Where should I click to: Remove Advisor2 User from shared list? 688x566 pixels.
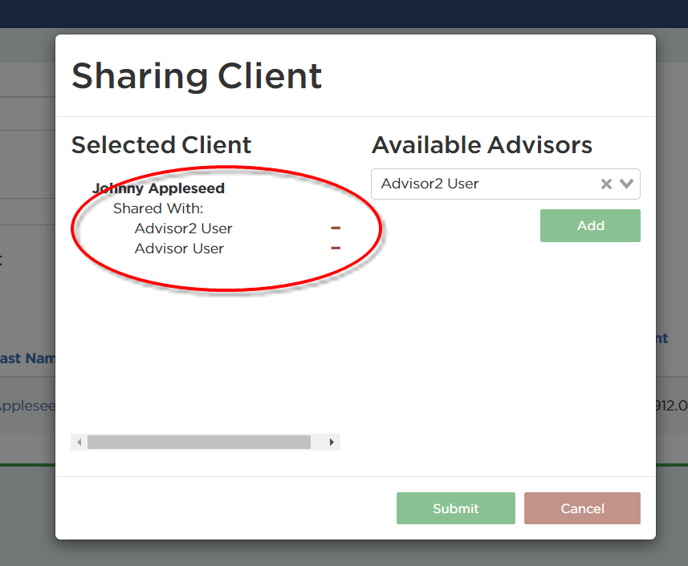pos(336,228)
